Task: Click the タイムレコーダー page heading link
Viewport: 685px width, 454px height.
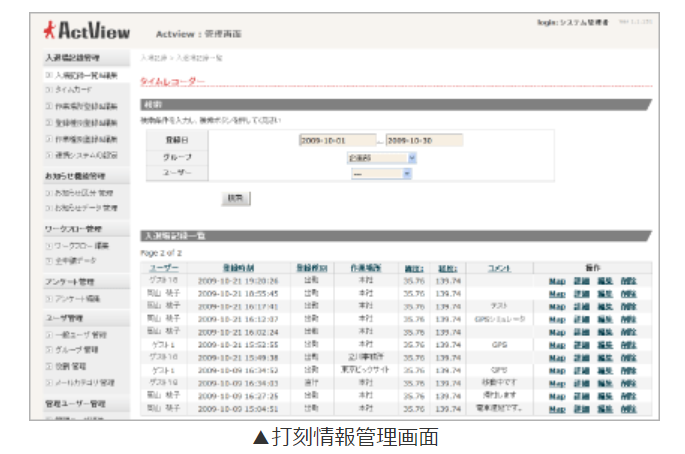Action: 172,80
